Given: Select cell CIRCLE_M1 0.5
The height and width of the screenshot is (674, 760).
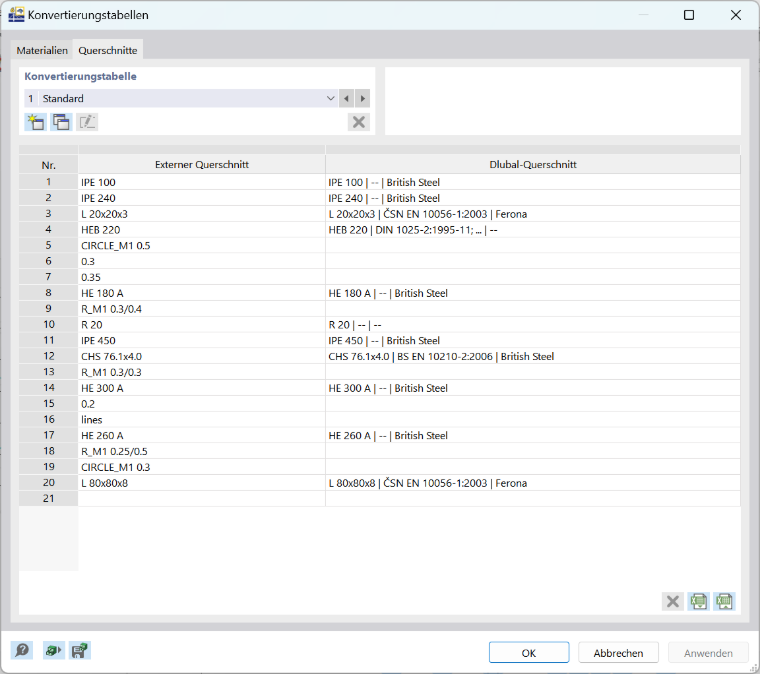Looking at the screenshot, I should pyautogui.click(x=202, y=246).
